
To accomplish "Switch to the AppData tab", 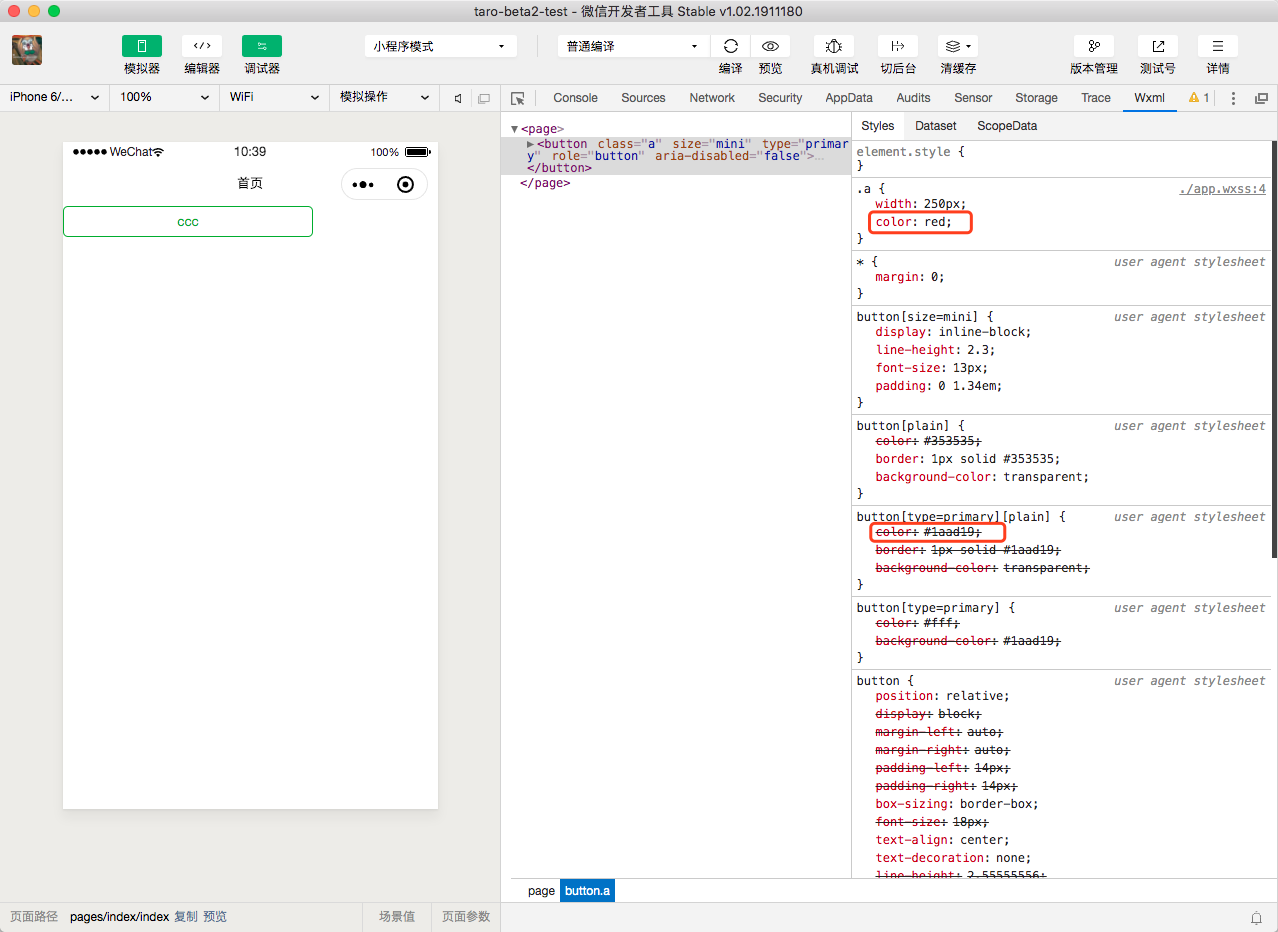I will [x=849, y=98].
